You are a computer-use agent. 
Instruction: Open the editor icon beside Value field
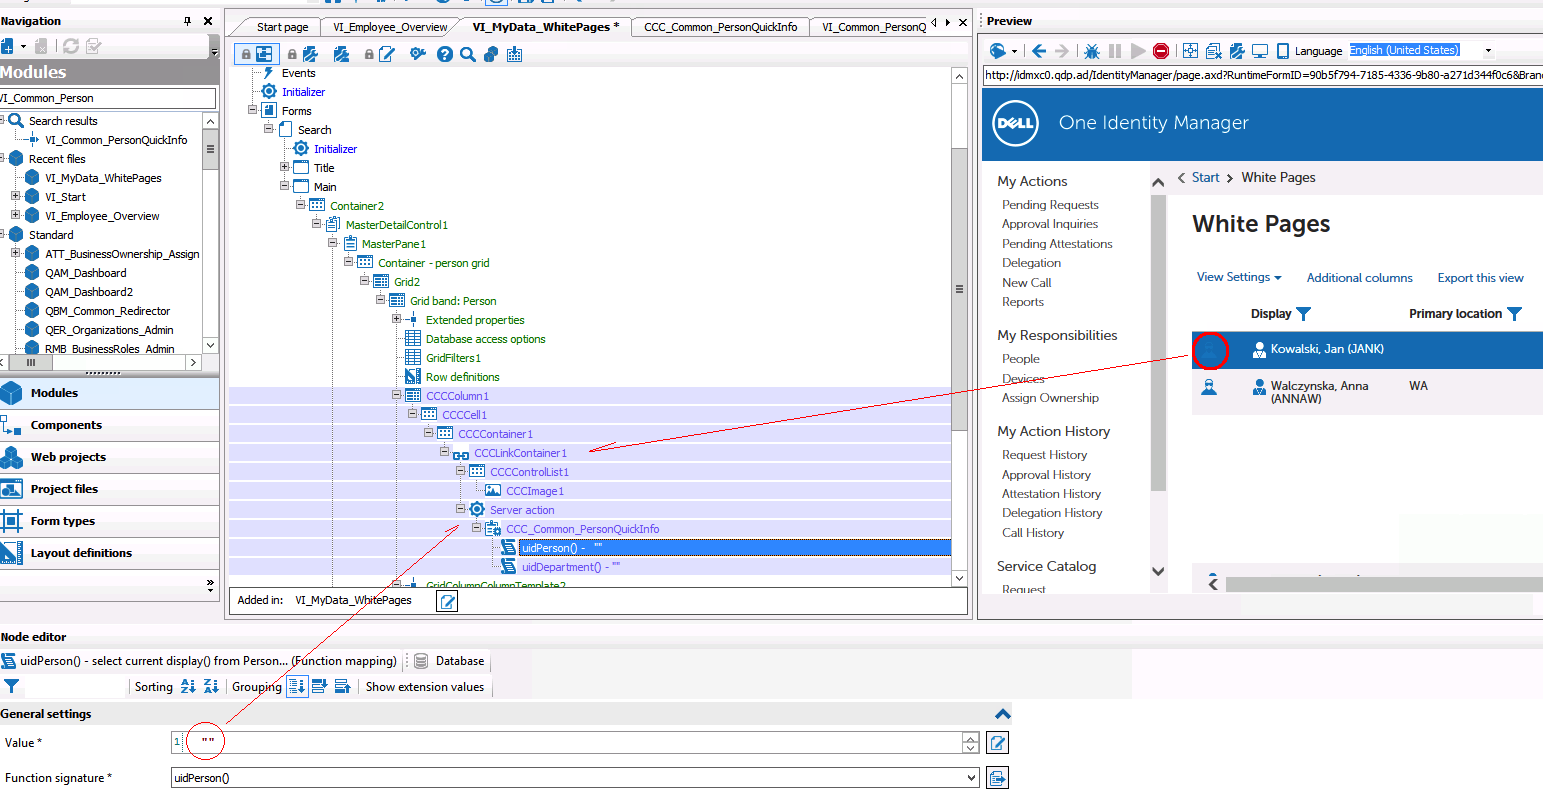(997, 742)
